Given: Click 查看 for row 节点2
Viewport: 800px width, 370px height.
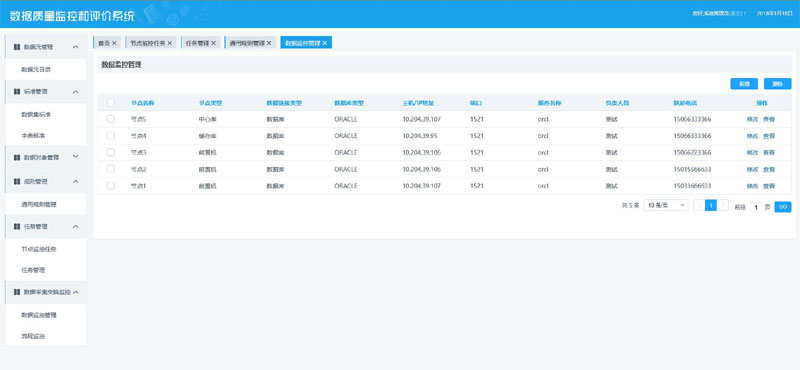Looking at the screenshot, I should coord(768,169).
